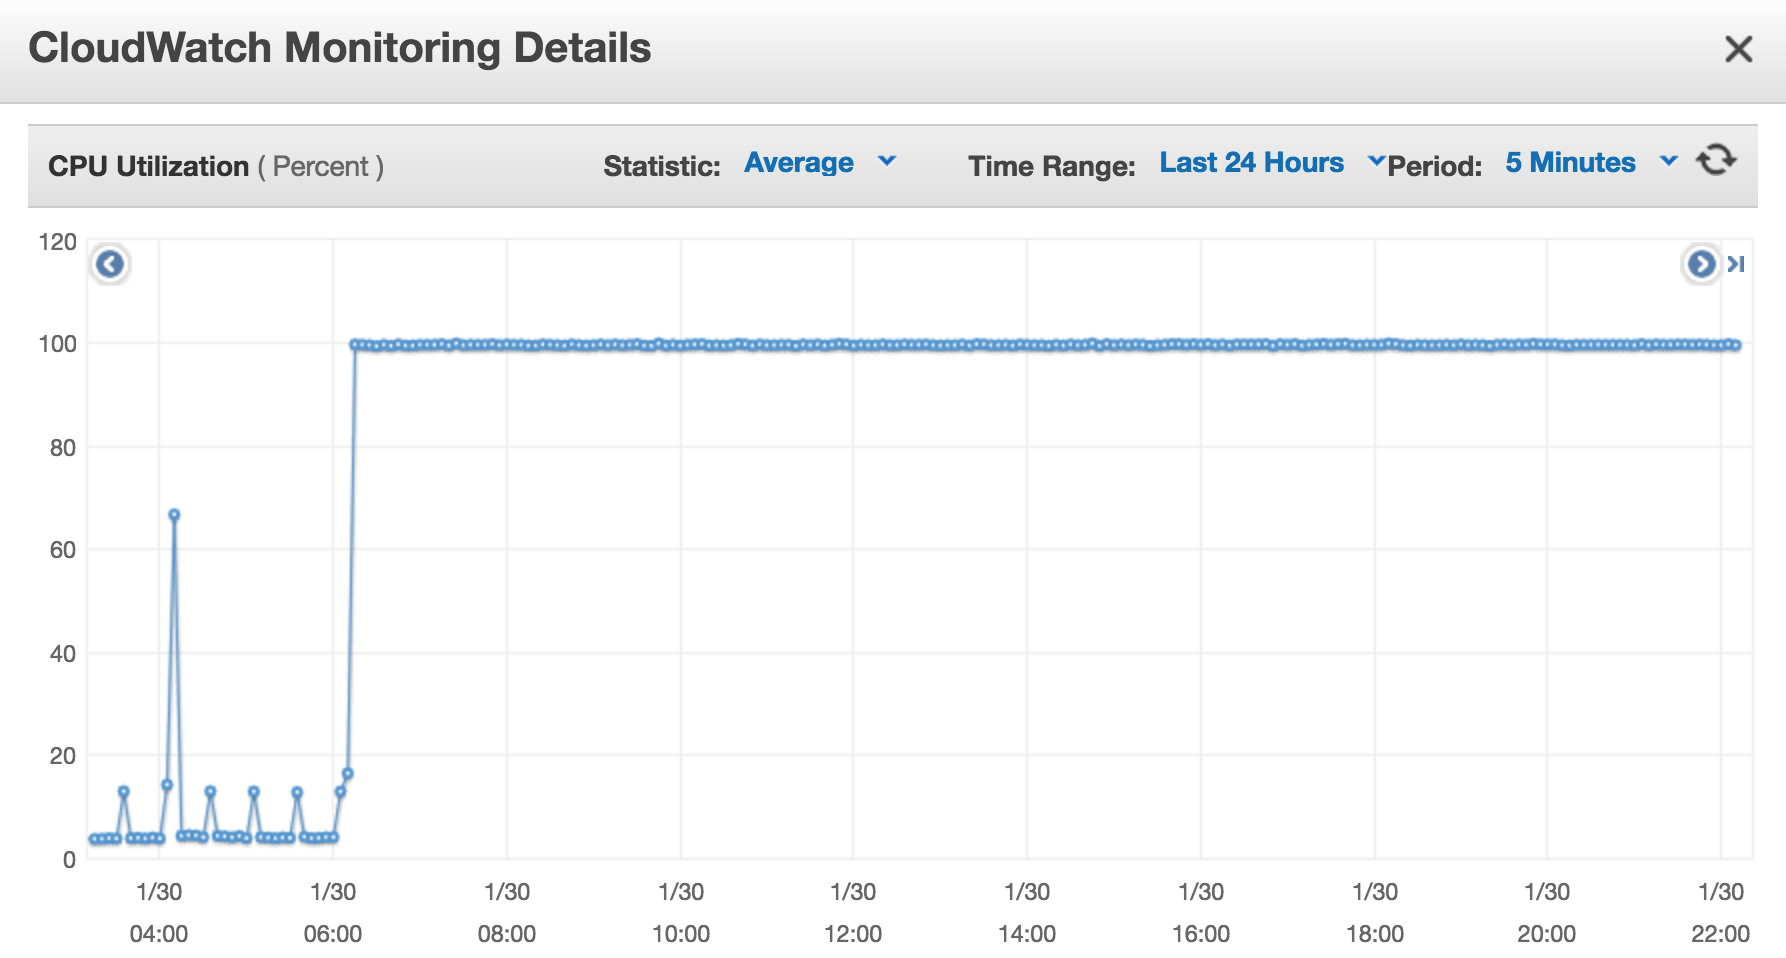Jump to the latest data with skip-to-end icon
The image size is (1786, 958).
click(1737, 264)
